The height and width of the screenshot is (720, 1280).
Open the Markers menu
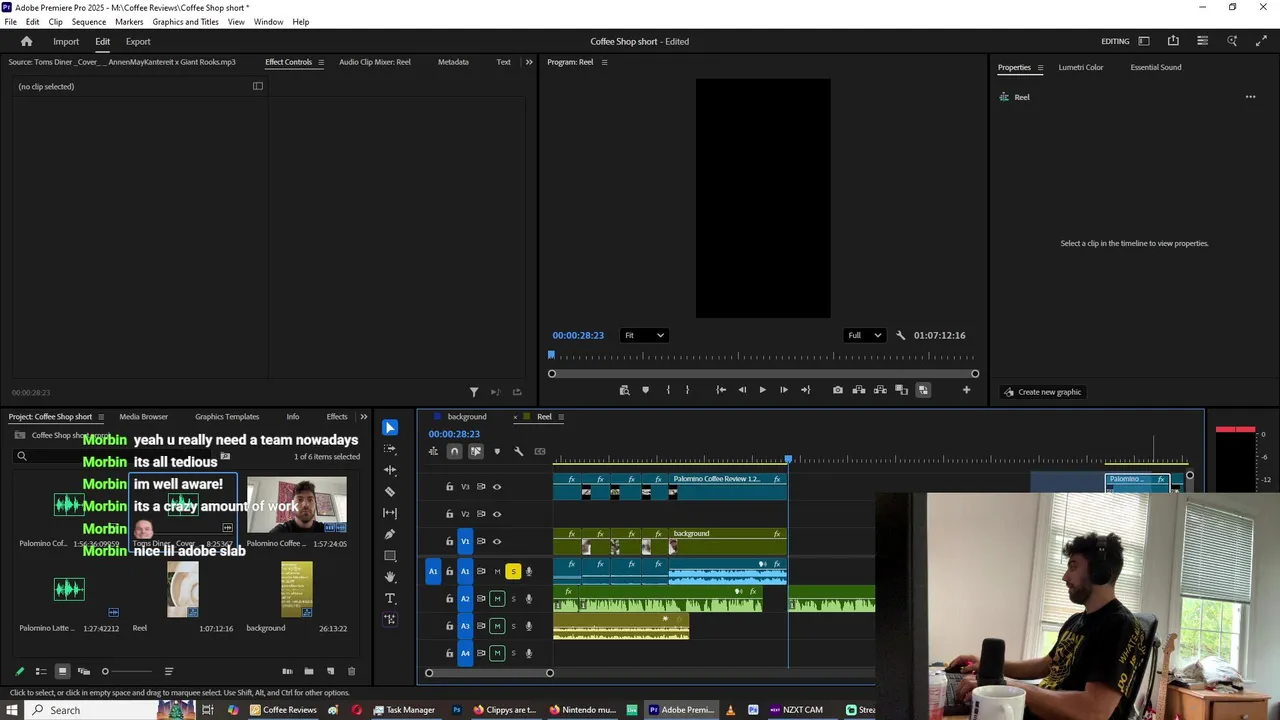point(129,21)
